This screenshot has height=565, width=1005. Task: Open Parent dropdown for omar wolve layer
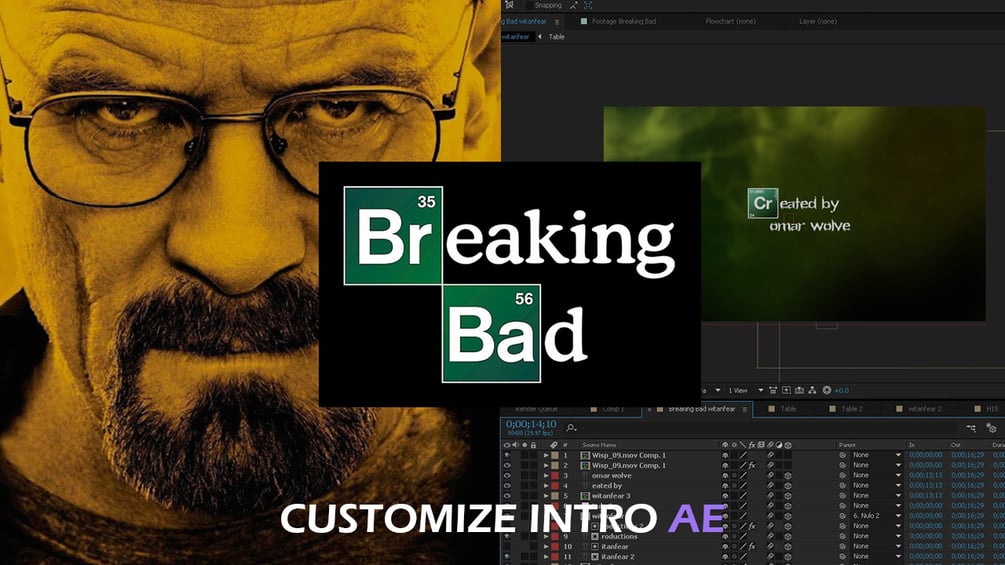pos(876,475)
